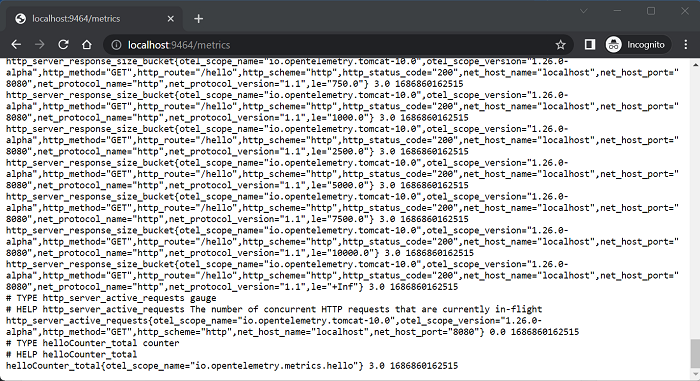The height and width of the screenshot is (381, 700).
Task: Click the scrollbar up arrow
Action: 695,64
